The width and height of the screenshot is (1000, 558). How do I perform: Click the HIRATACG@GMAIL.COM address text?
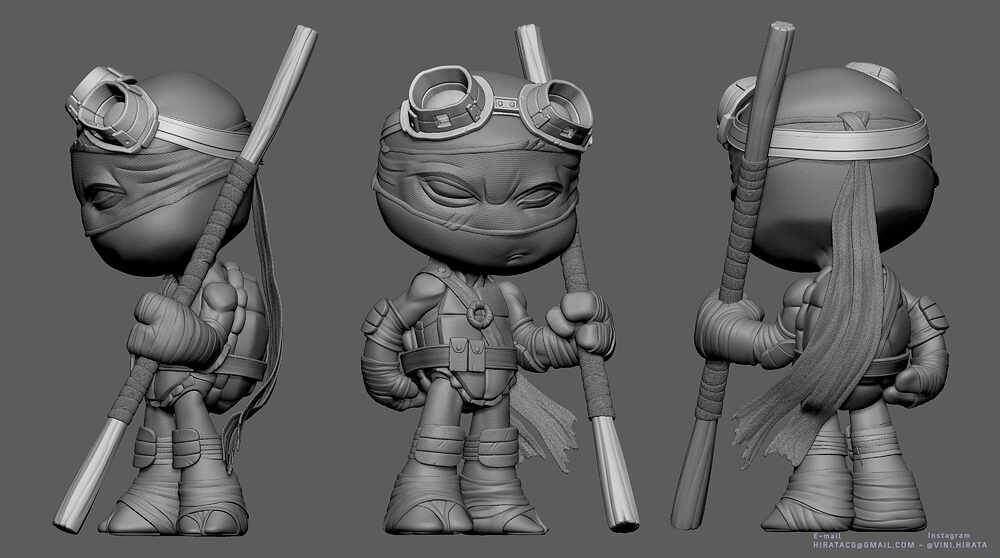pyautogui.click(x=864, y=545)
